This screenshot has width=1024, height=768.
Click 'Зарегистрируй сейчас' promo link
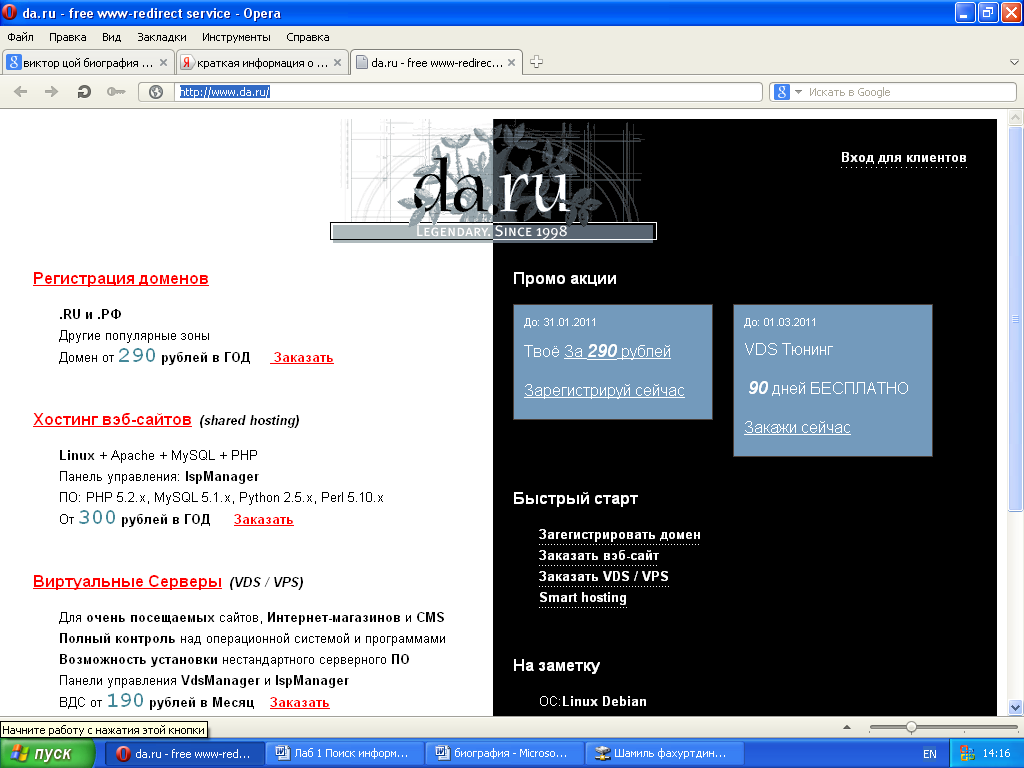coord(604,391)
